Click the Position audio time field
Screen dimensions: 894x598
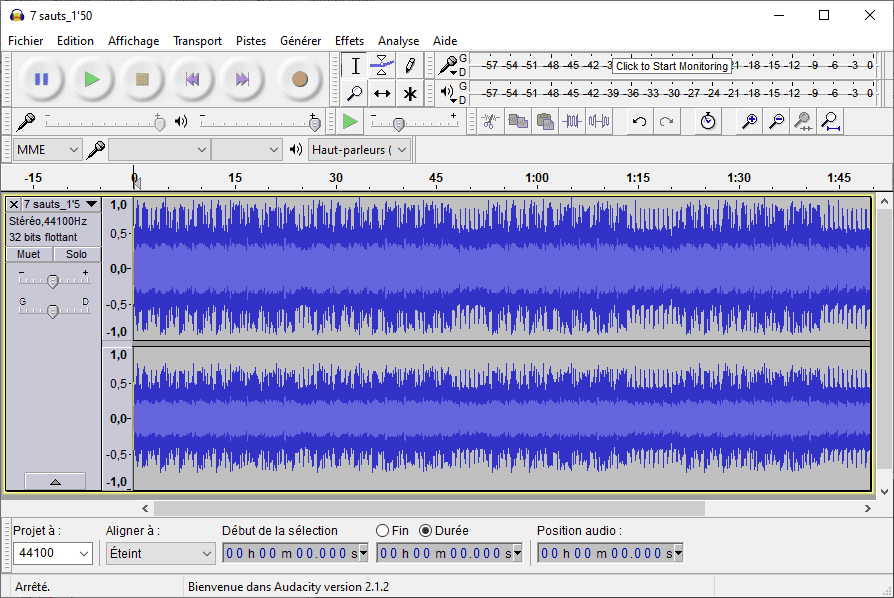pyautogui.click(x=610, y=553)
